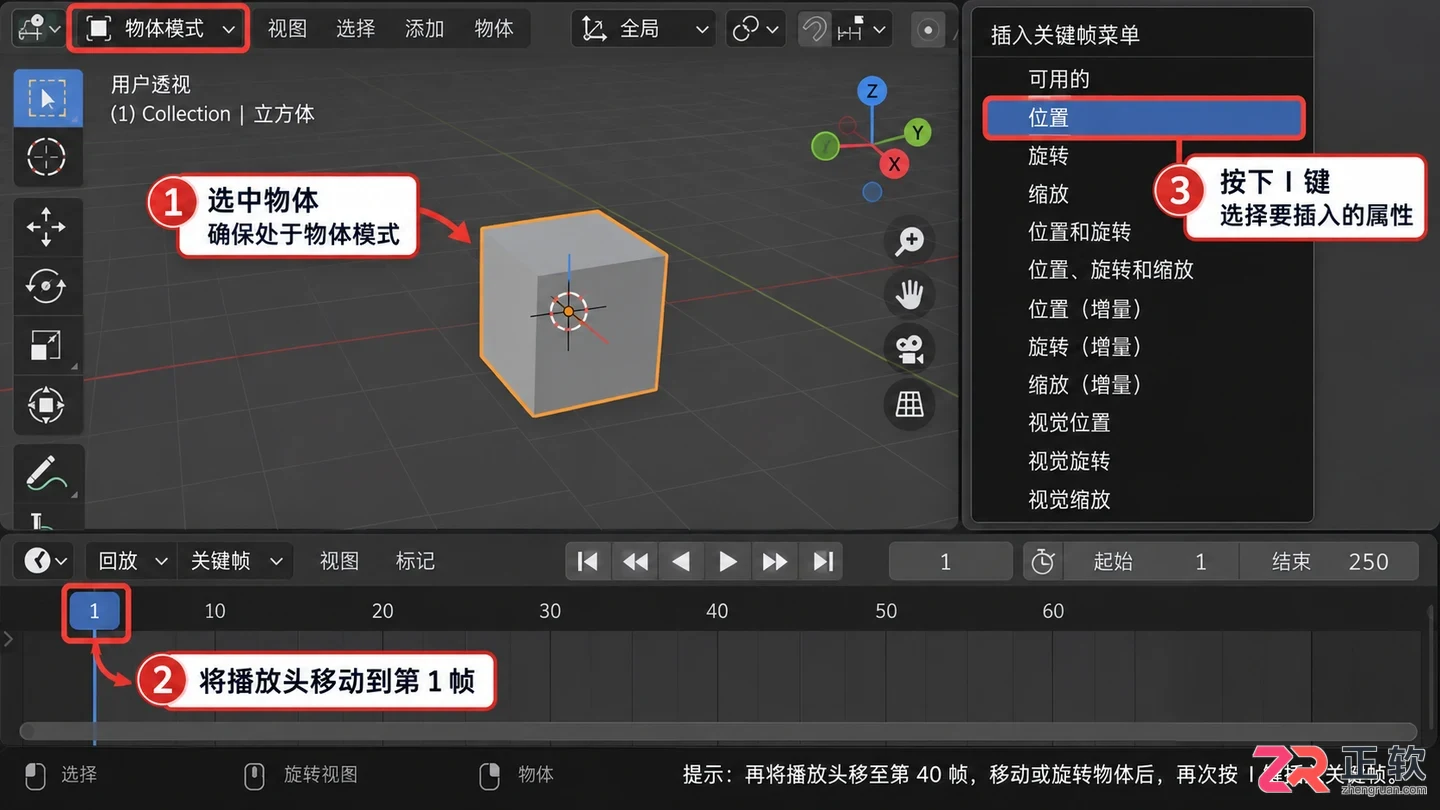Open the 全局 transform orientation dropdown
Image resolution: width=1440 pixels, height=810 pixels.
click(644, 29)
